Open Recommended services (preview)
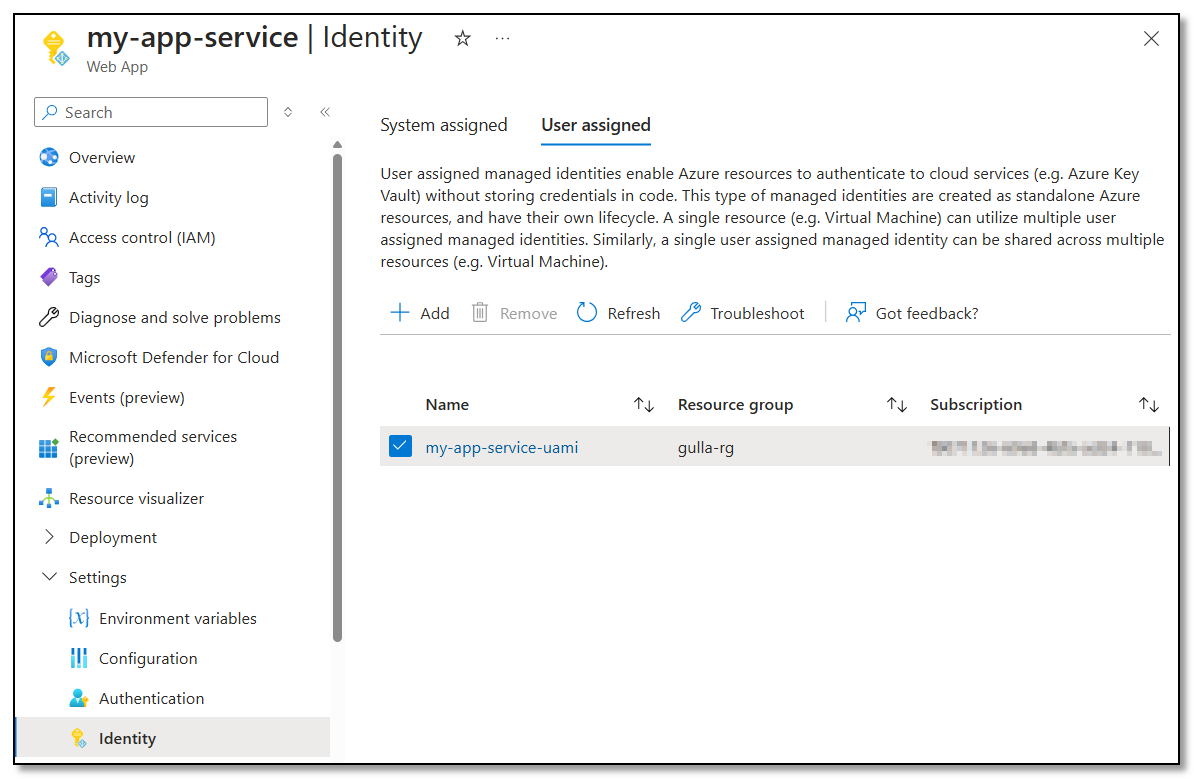This screenshot has width=1194, height=779. [x=153, y=447]
